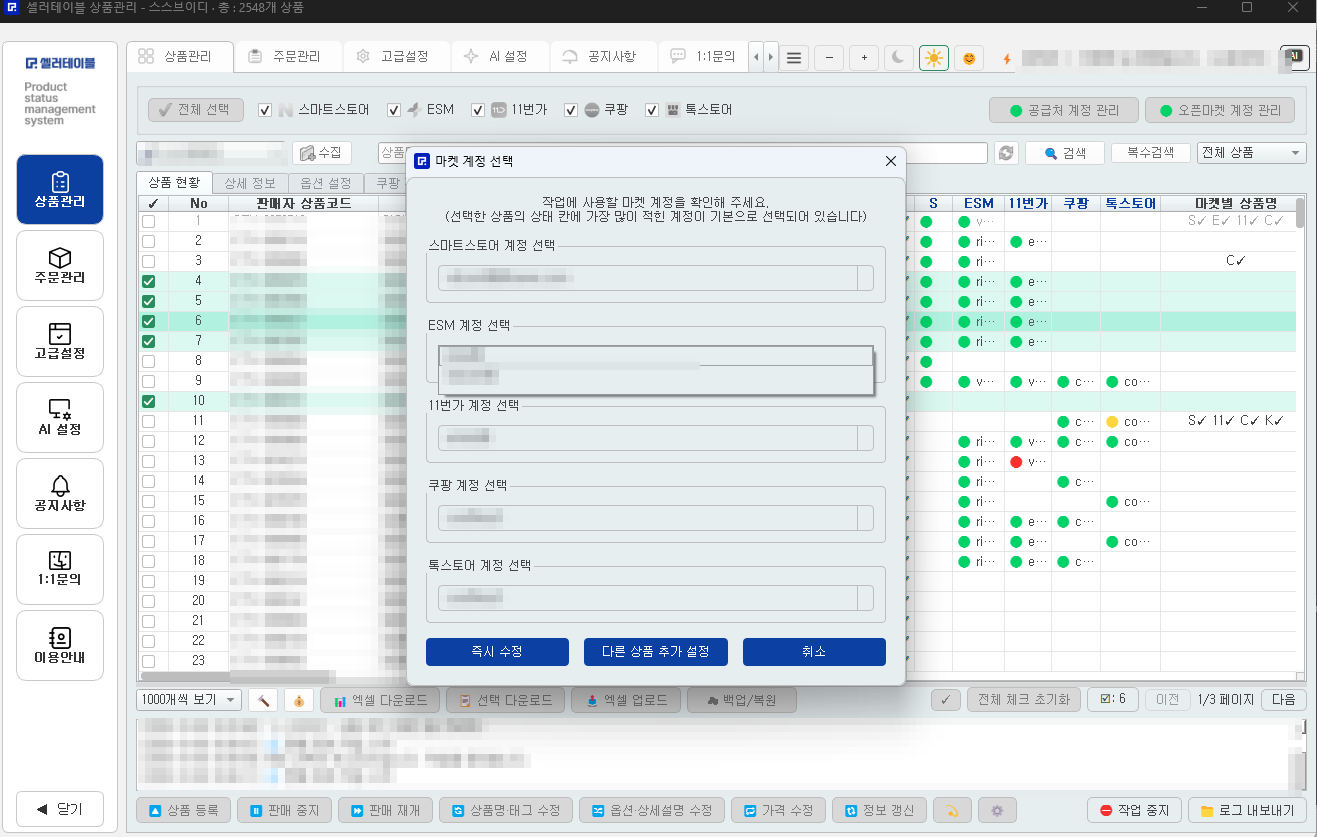Toggle the 톡스토어 checkbox
1317x837 pixels.
tap(652, 110)
